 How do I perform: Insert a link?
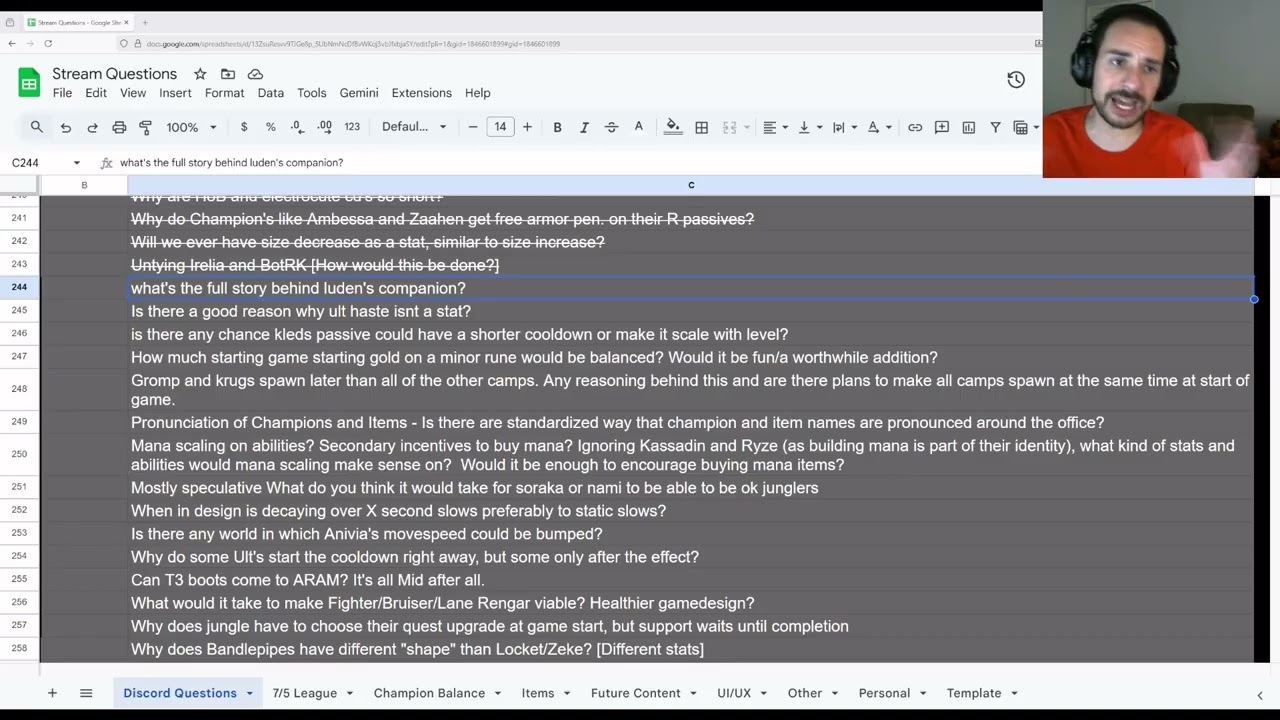[915, 127]
